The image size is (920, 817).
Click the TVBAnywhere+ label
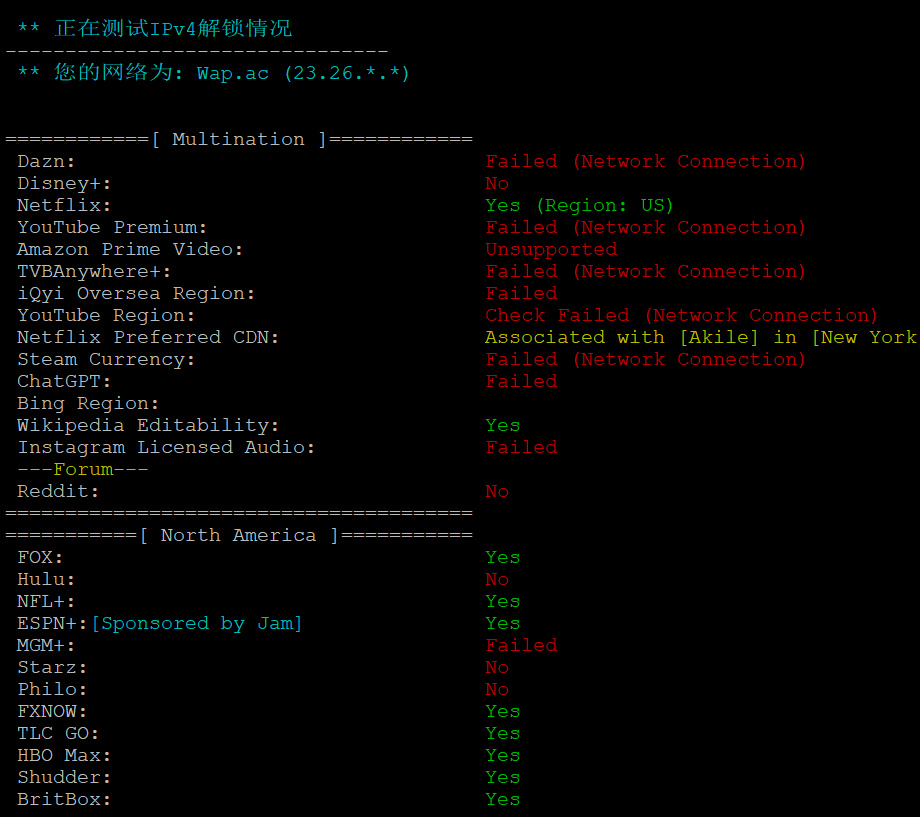pyautogui.click(x=94, y=271)
